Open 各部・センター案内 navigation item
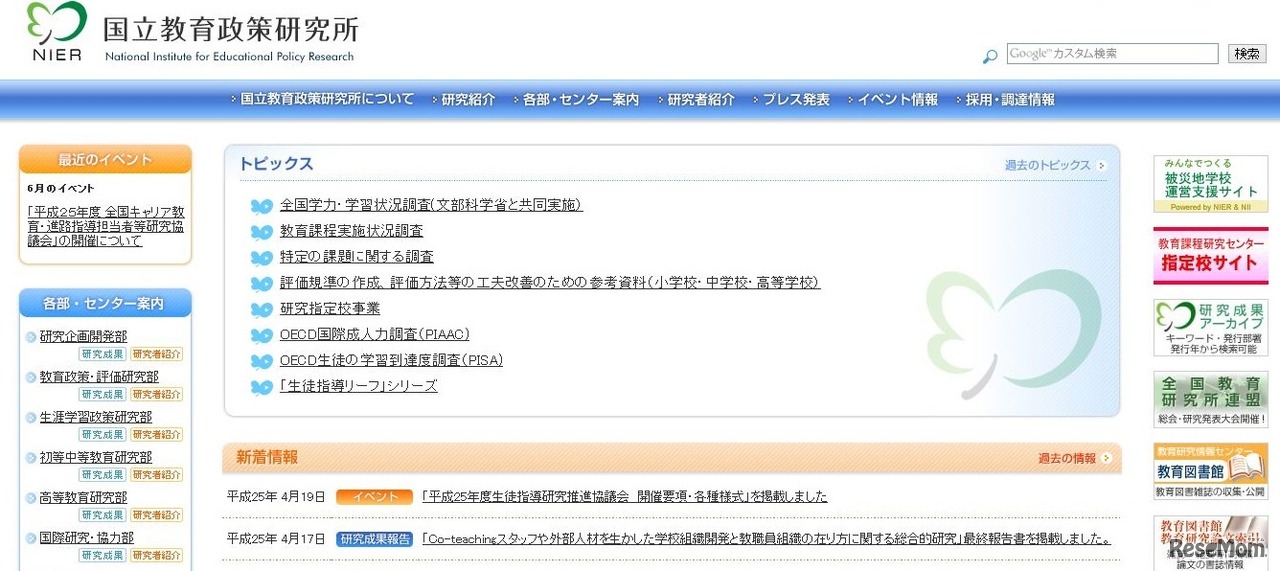This screenshot has width=1280, height=571. 581,100
